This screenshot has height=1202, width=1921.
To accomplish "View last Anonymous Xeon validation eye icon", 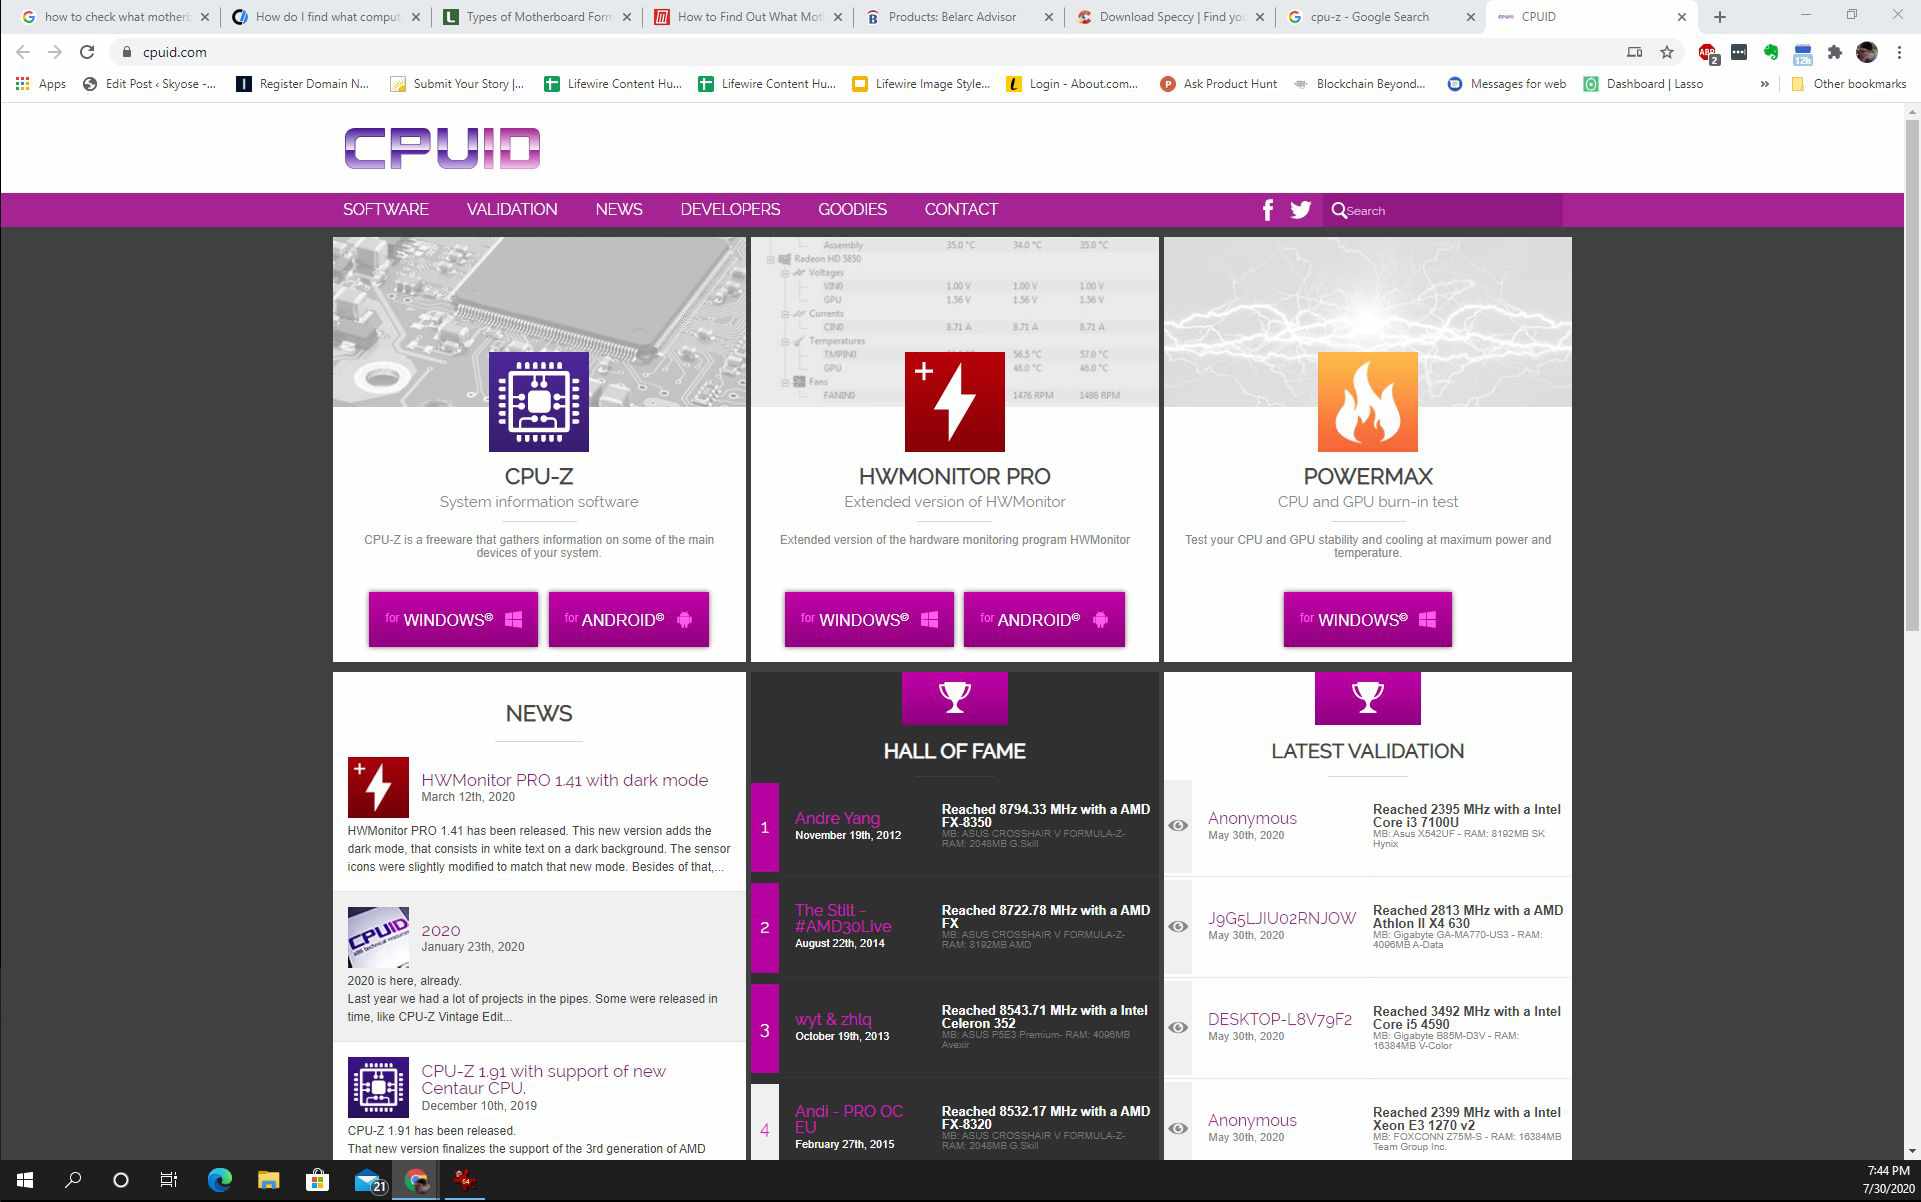I will pyautogui.click(x=1178, y=1129).
